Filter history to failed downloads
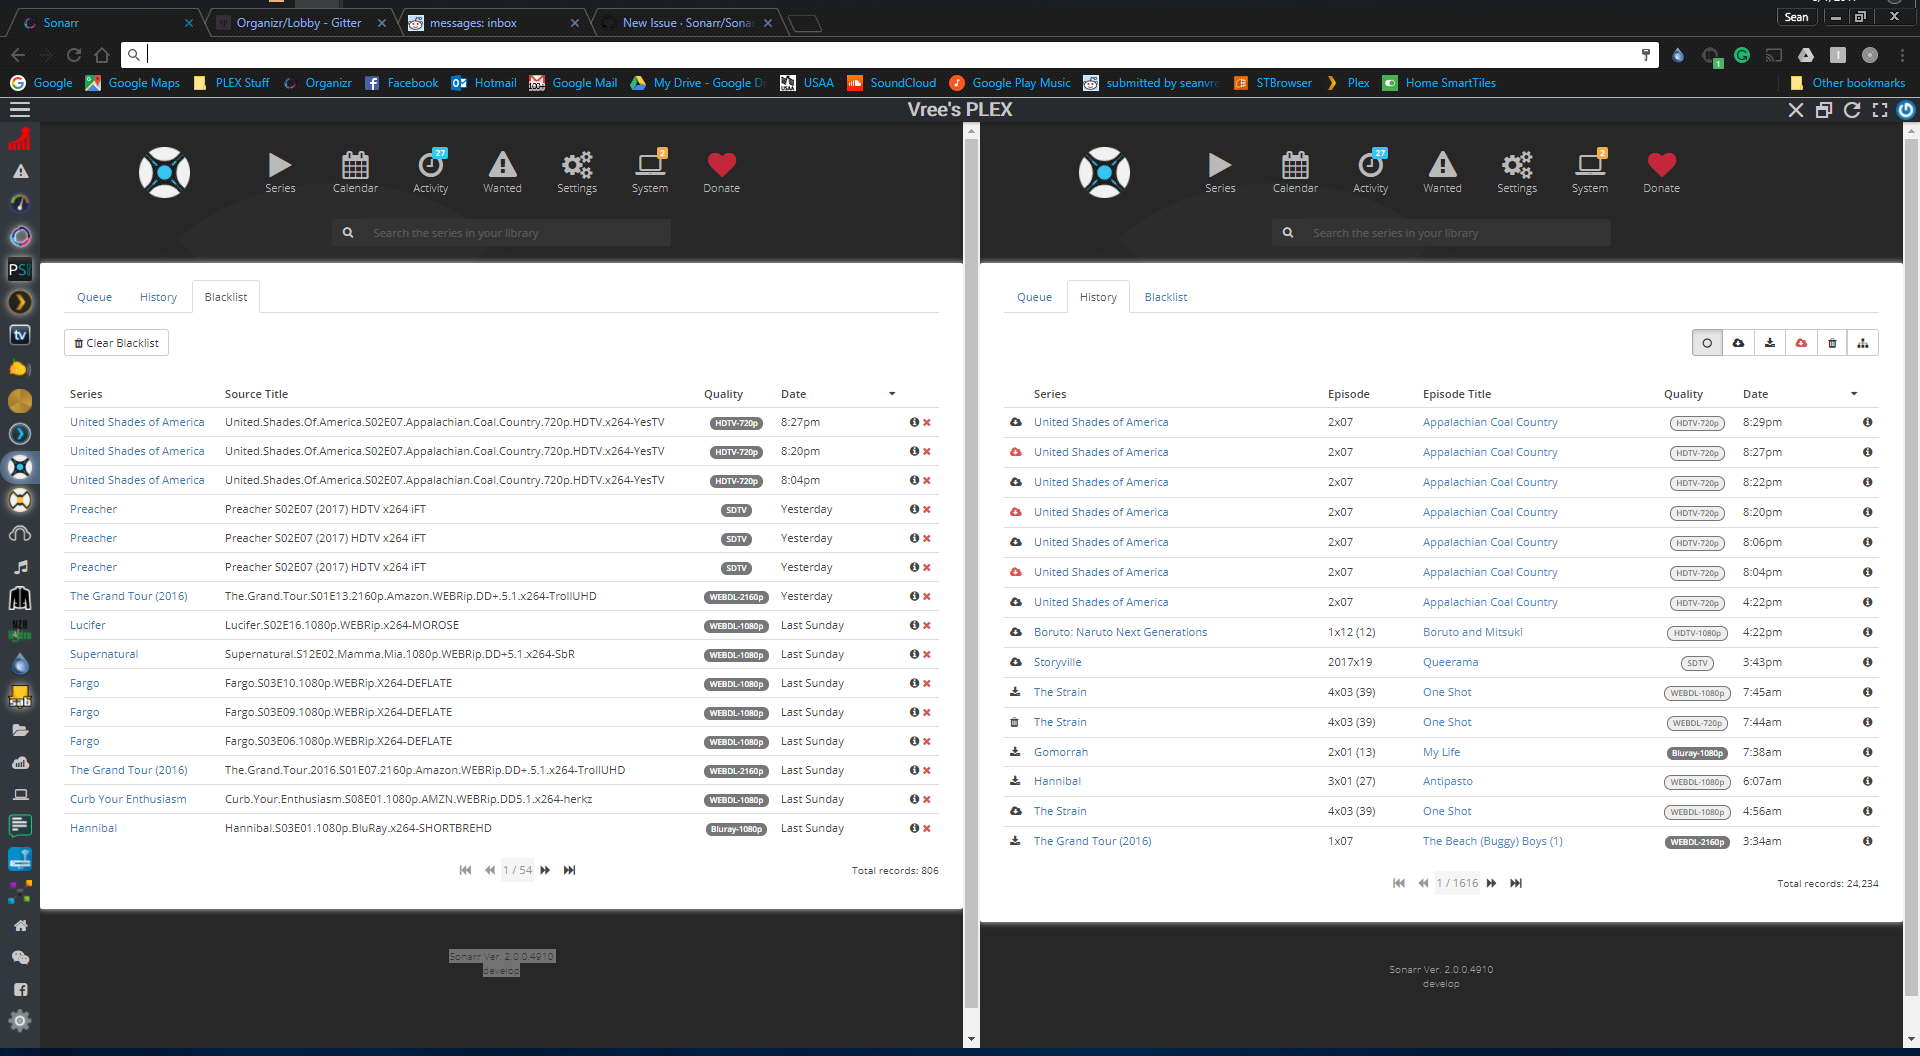 [1801, 343]
